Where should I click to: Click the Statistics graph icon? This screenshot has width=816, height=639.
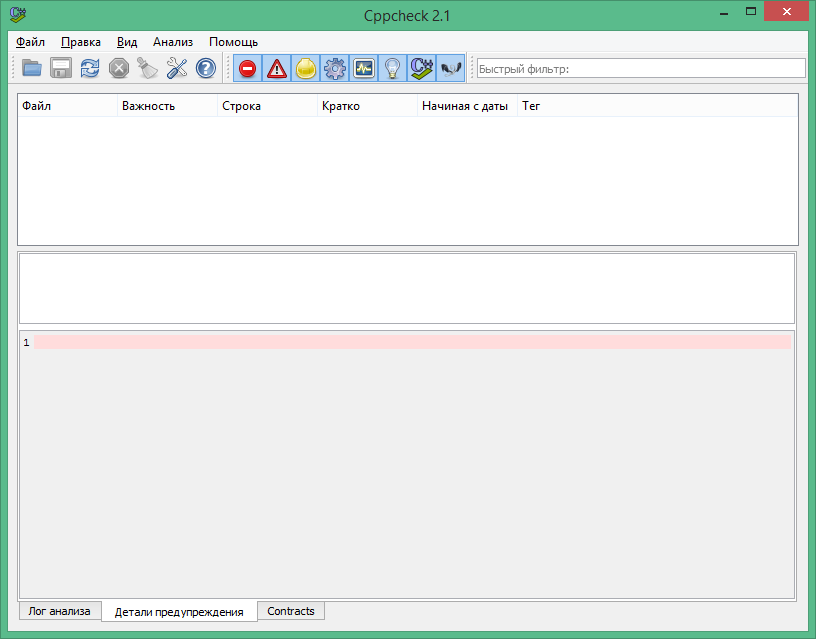364,68
